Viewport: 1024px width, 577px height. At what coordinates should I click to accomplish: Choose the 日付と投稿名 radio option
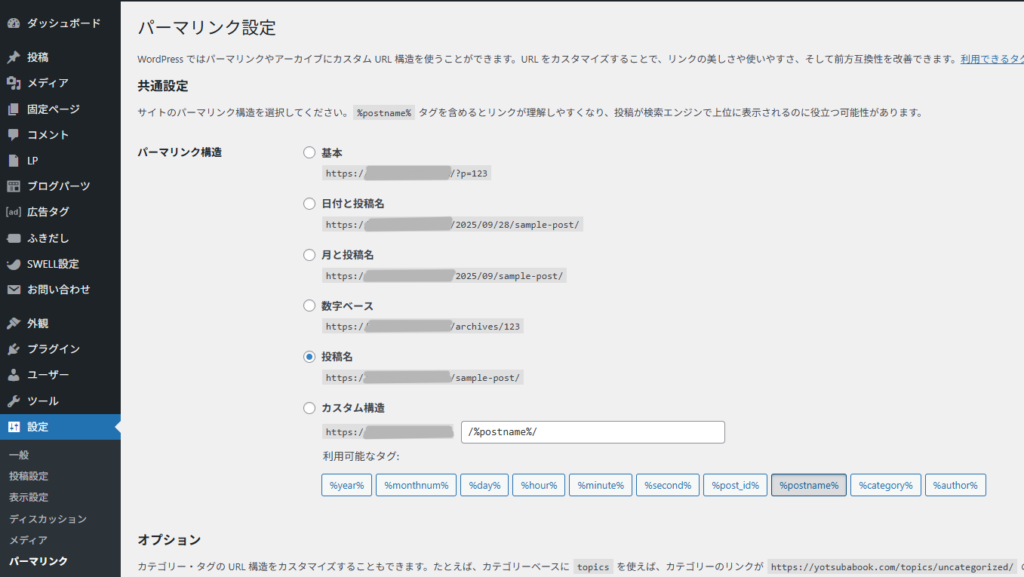click(x=309, y=204)
